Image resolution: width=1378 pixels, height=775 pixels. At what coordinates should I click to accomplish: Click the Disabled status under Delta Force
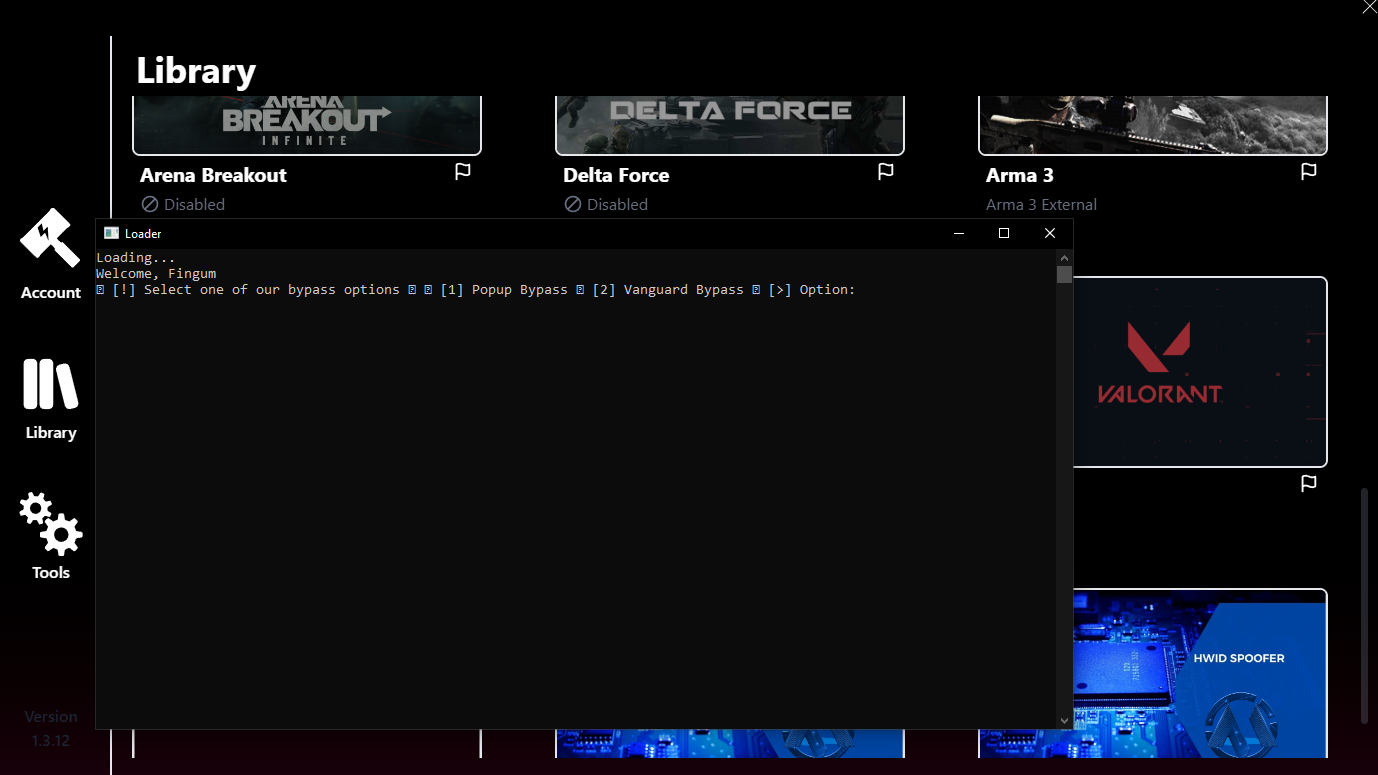pos(606,204)
